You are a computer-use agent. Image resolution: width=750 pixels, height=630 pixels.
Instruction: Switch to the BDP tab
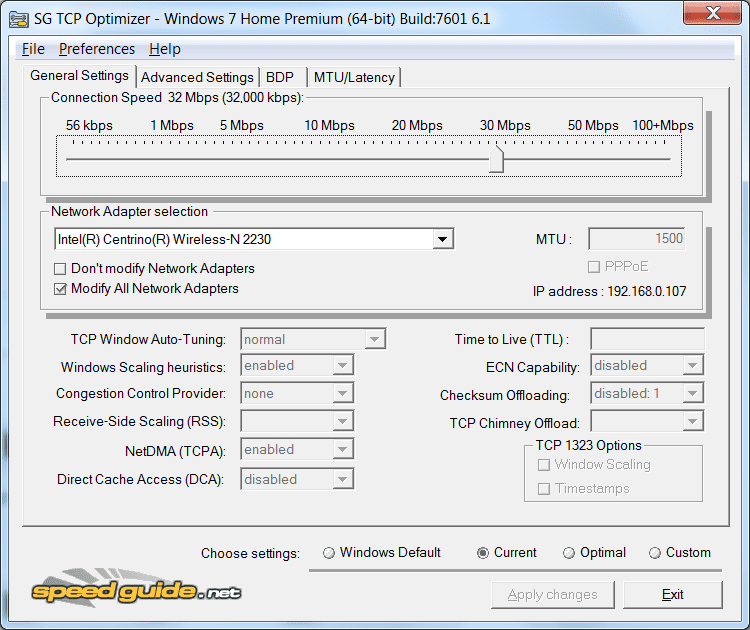pyautogui.click(x=282, y=77)
